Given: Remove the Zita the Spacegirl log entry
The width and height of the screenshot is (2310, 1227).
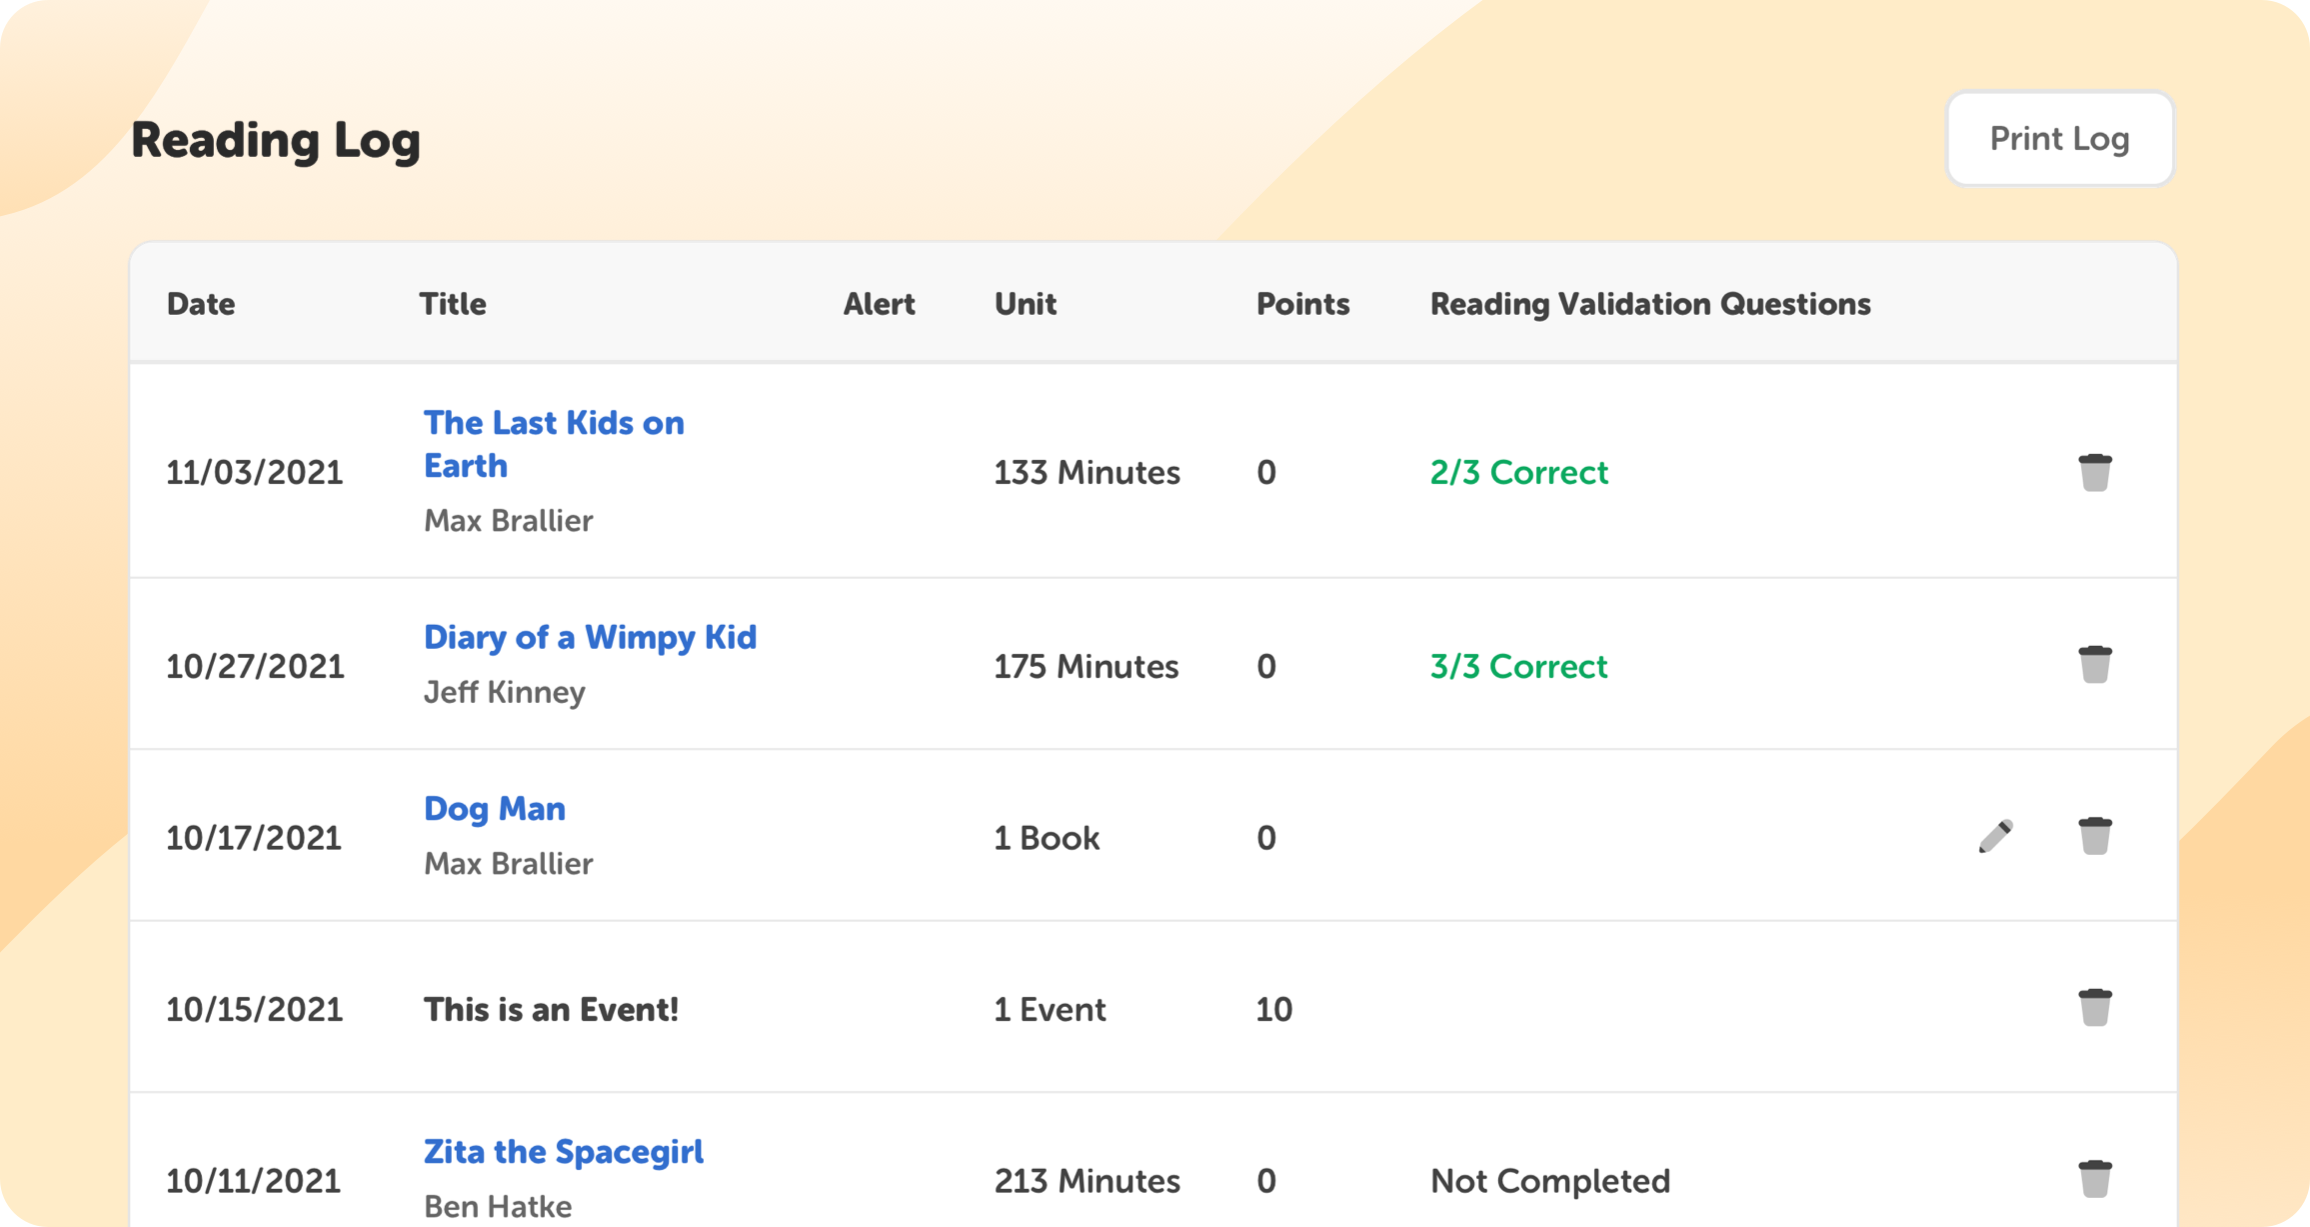Looking at the screenshot, I should [2095, 1179].
